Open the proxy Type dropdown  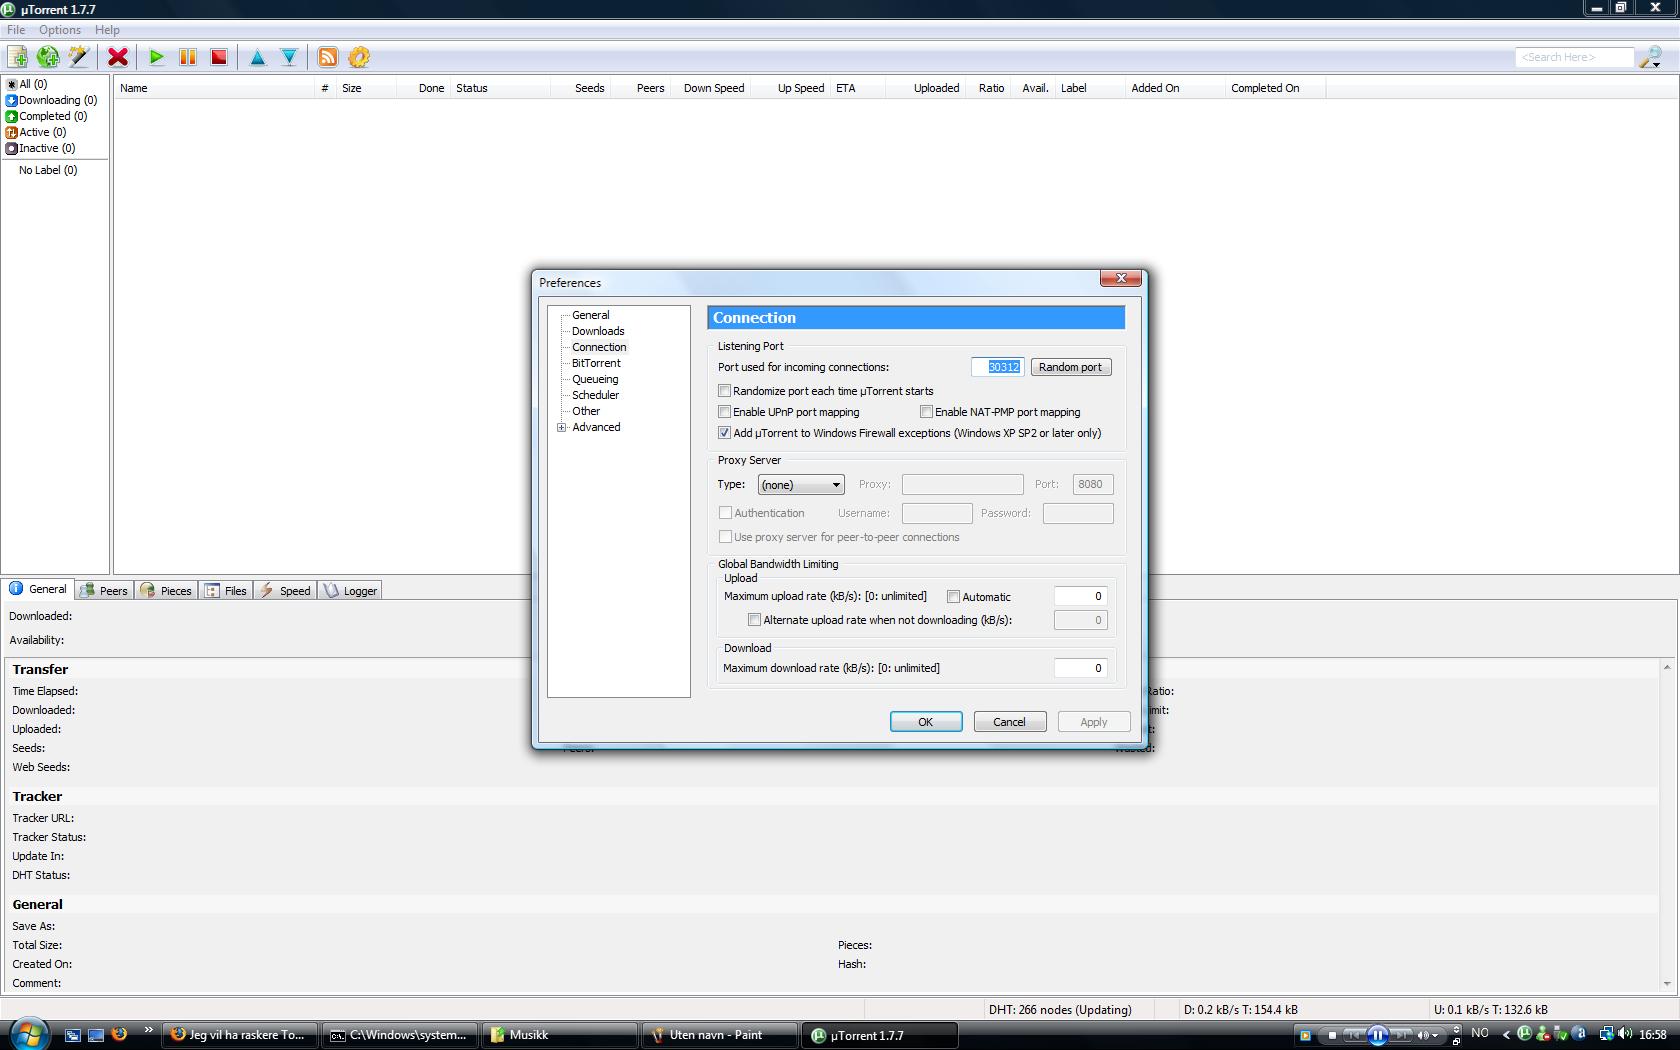(801, 485)
